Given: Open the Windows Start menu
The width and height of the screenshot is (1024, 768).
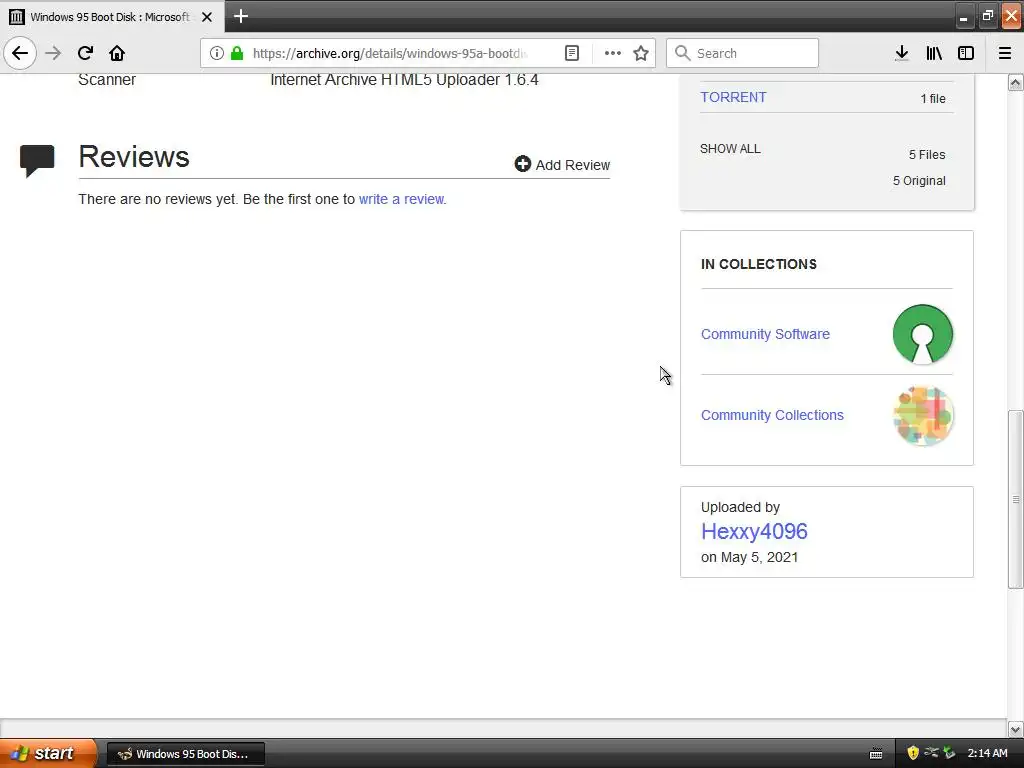Looking at the screenshot, I should coord(48,753).
